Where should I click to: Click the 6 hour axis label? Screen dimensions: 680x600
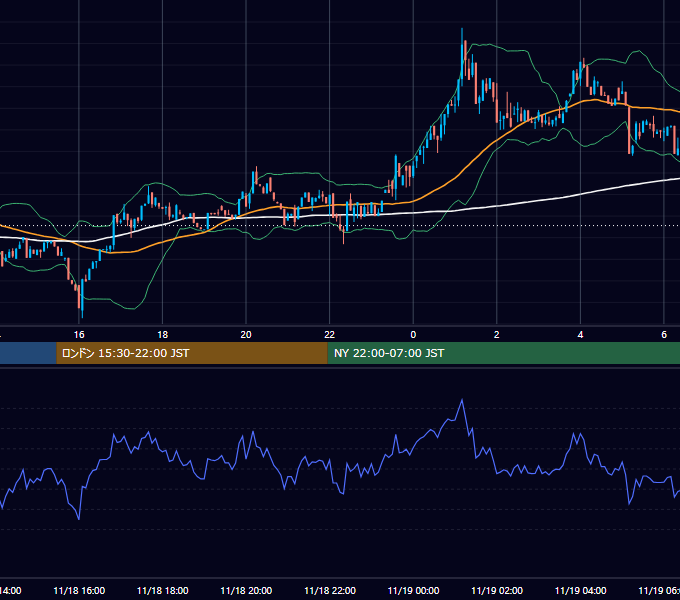664,335
